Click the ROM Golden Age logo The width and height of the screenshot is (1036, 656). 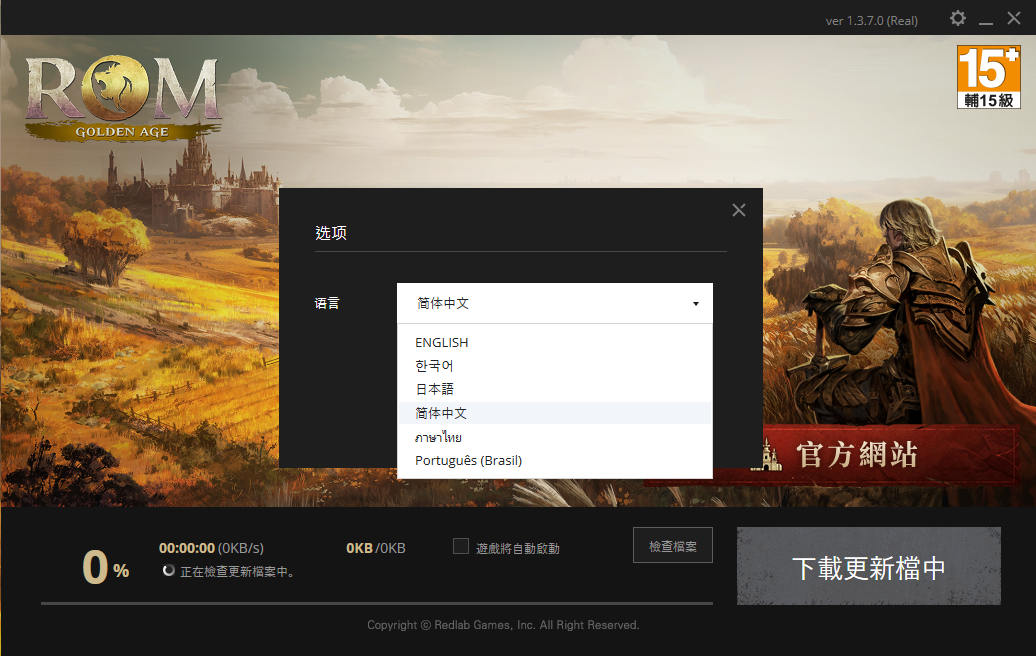(123, 97)
